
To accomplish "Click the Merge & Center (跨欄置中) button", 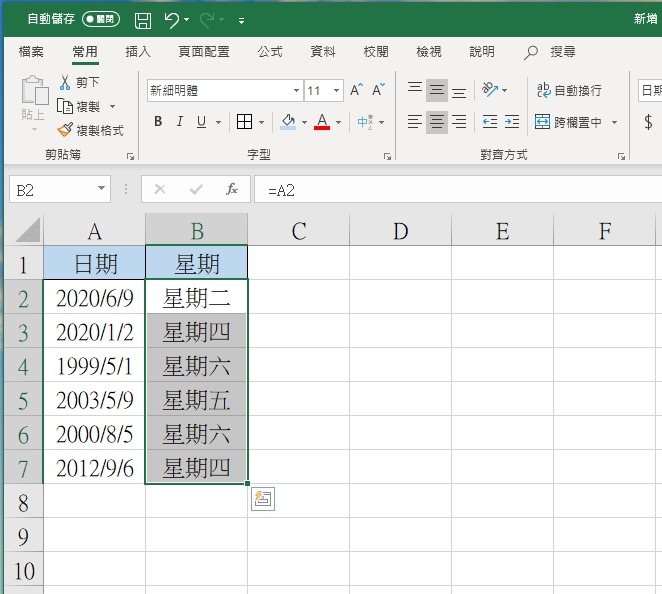I will (569, 122).
